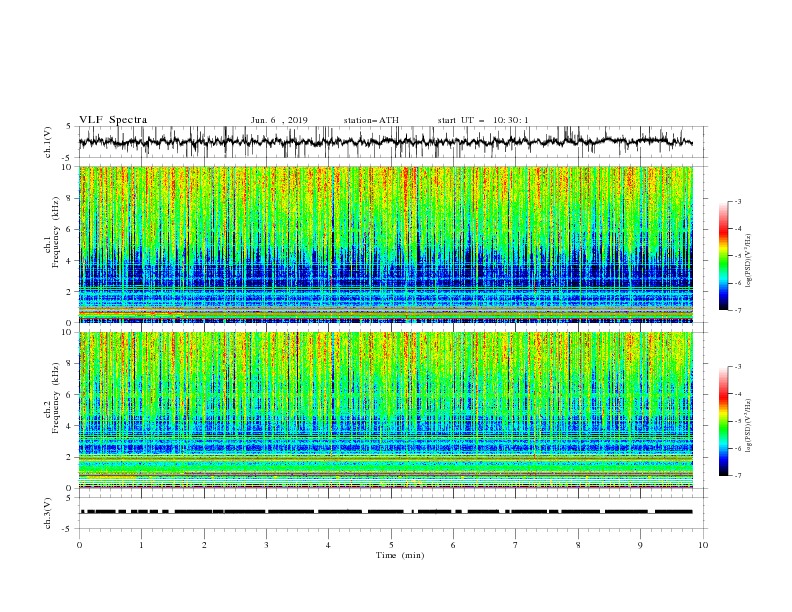This screenshot has width=792, height=612.
Task: Click time axis tick label "5"
Action: point(391,545)
